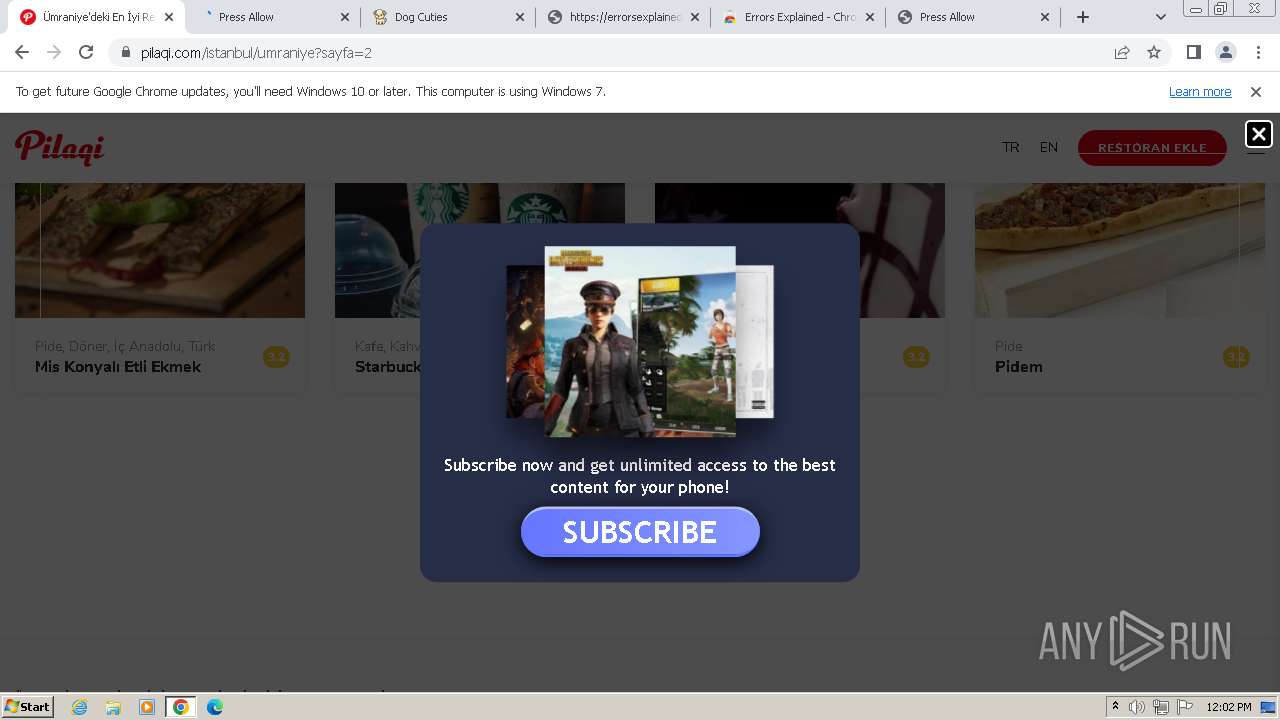This screenshot has width=1280, height=720.
Task: Open the share page icon in address bar
Action: (1122, 52)
